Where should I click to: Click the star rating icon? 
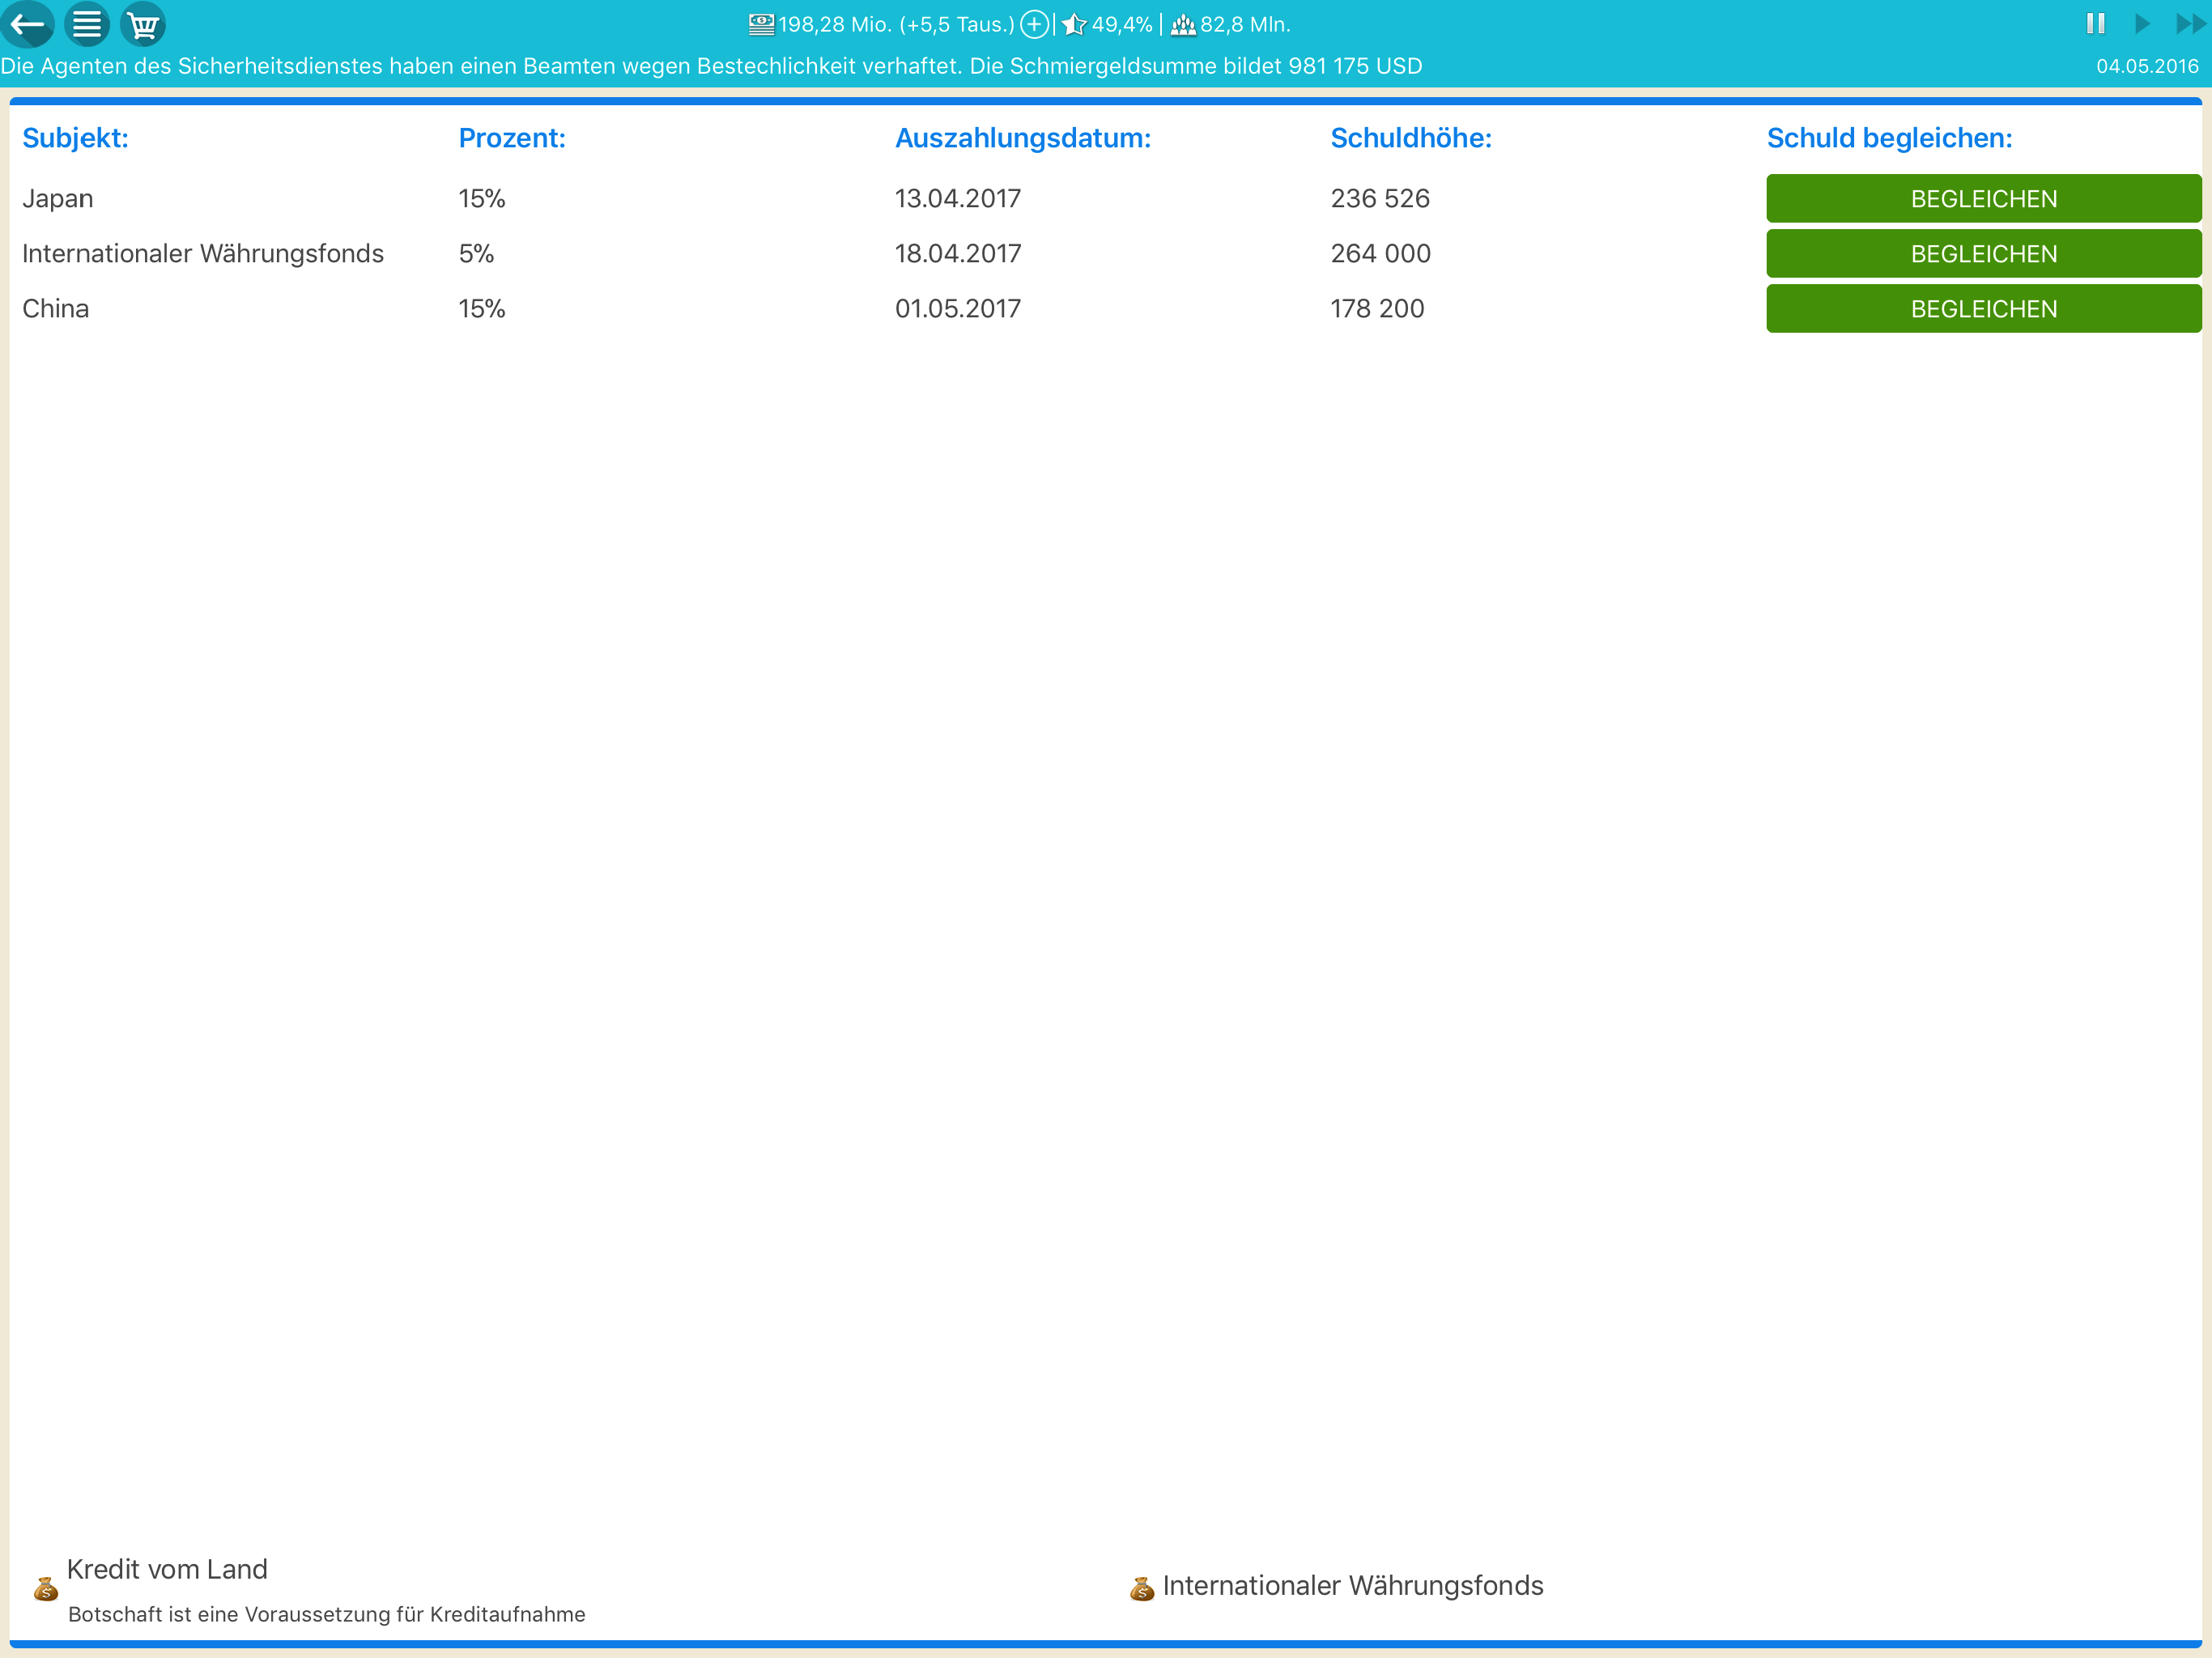1074,24
